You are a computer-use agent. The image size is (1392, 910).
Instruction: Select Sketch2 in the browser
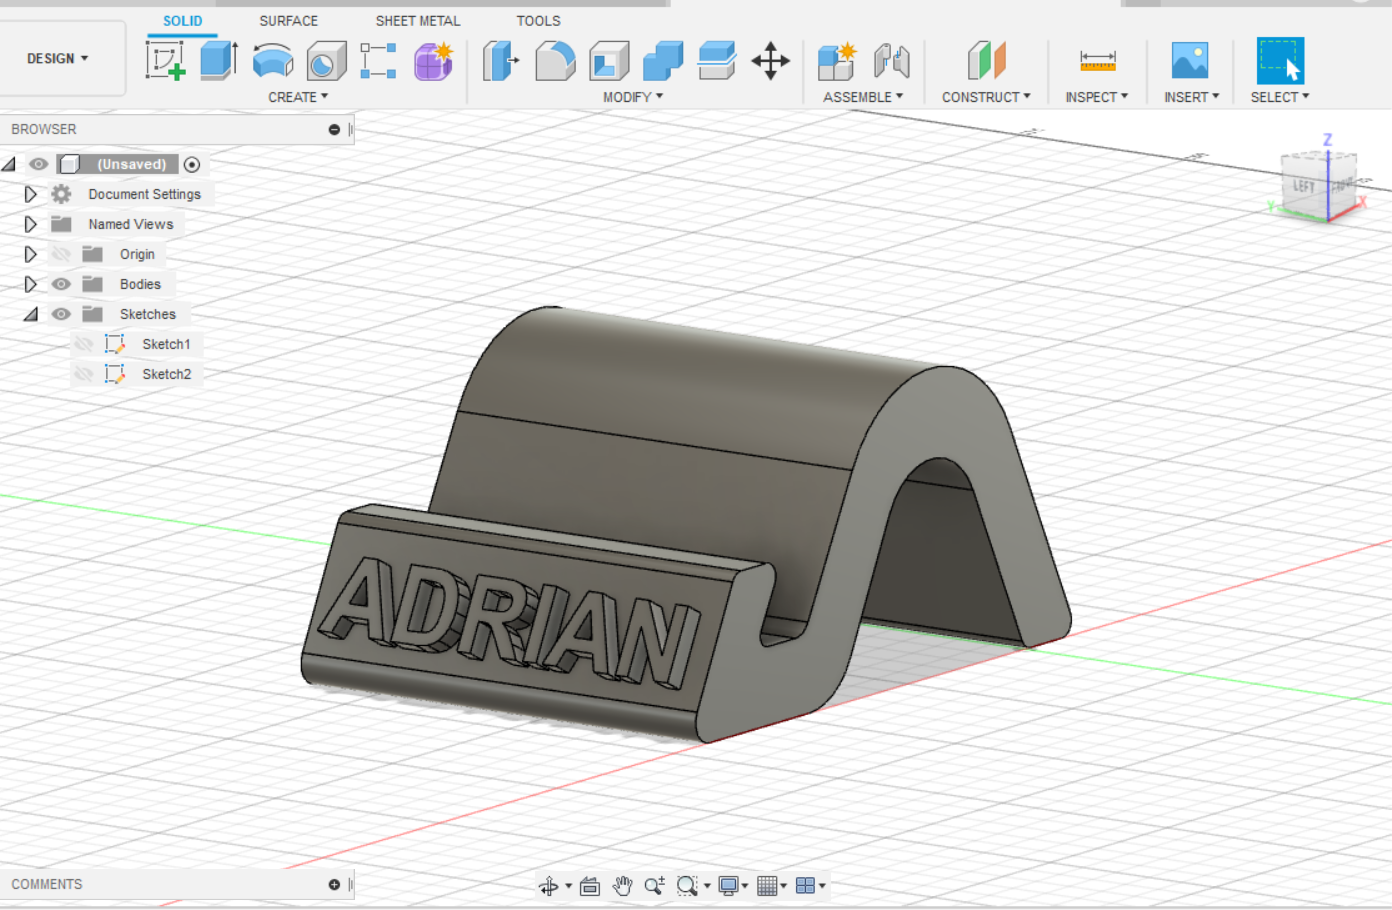tap(166, 374)
